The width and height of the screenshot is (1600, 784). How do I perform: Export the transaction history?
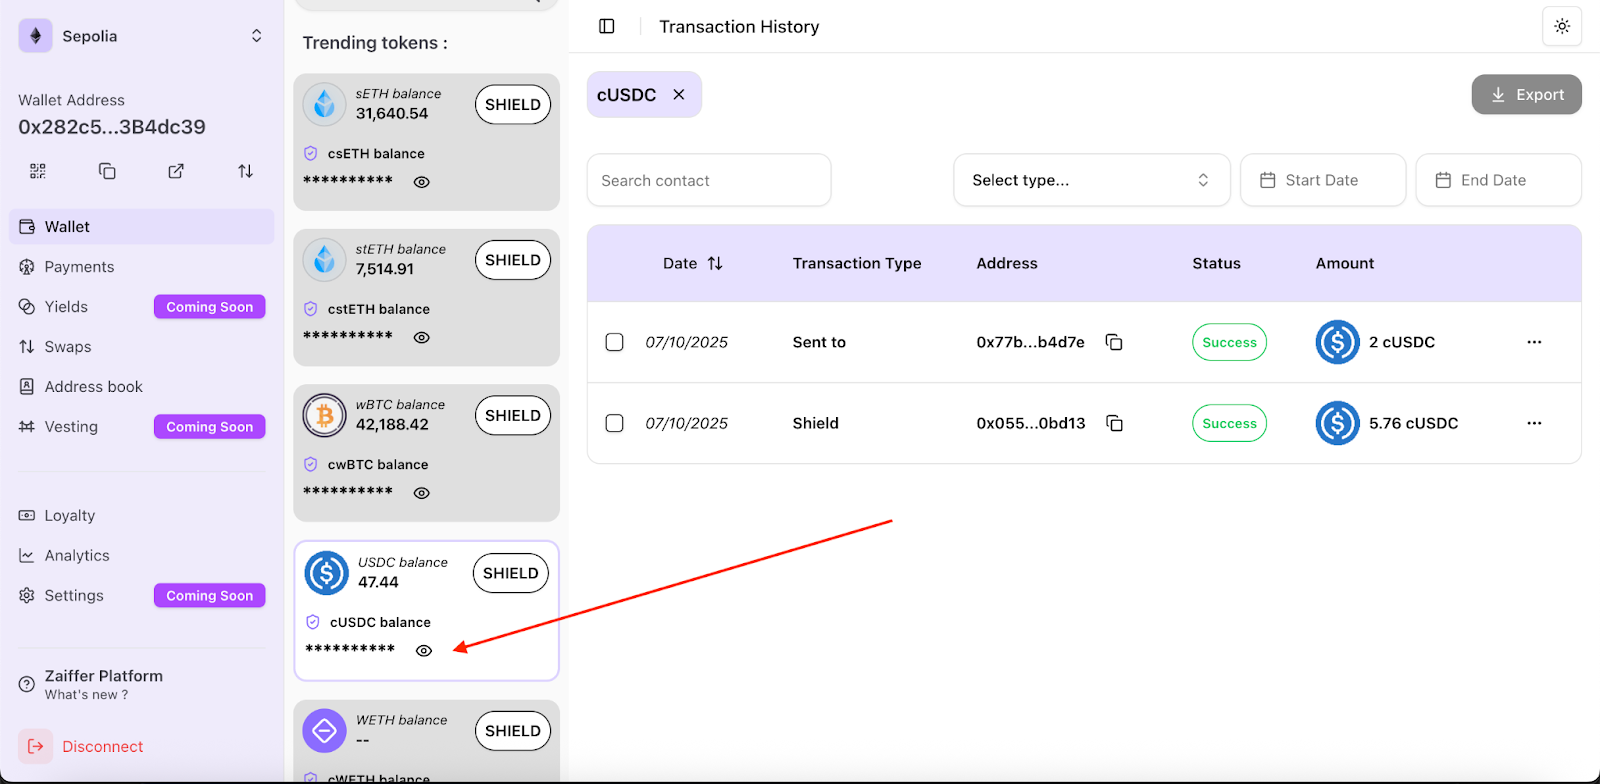1527,94
